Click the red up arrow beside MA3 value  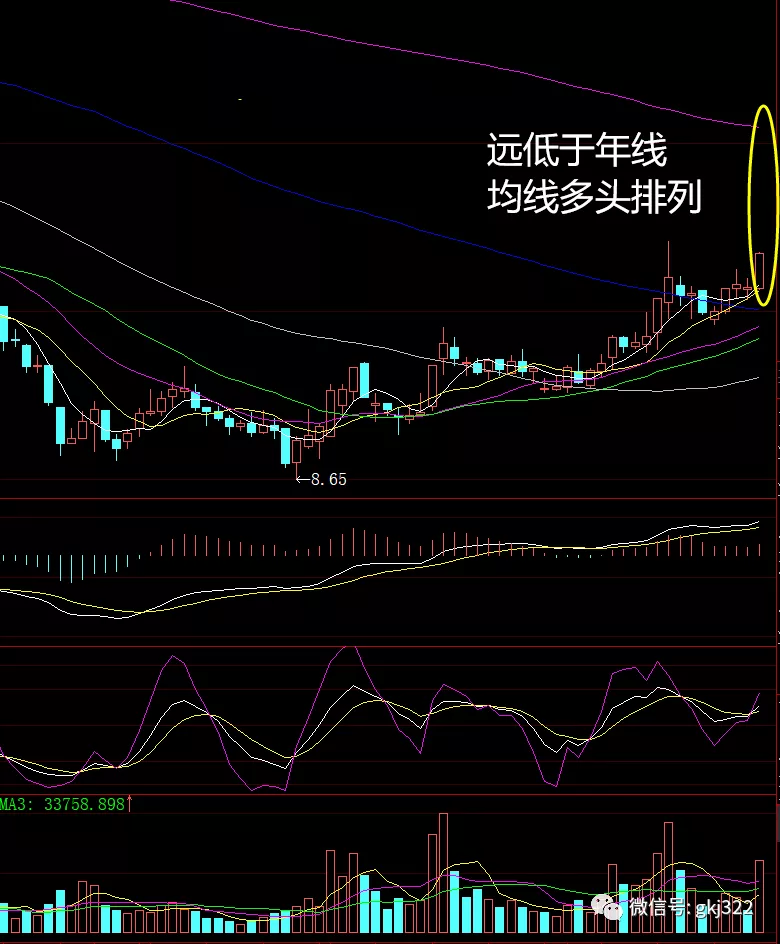pyautogui.click(x=130, y=804)
